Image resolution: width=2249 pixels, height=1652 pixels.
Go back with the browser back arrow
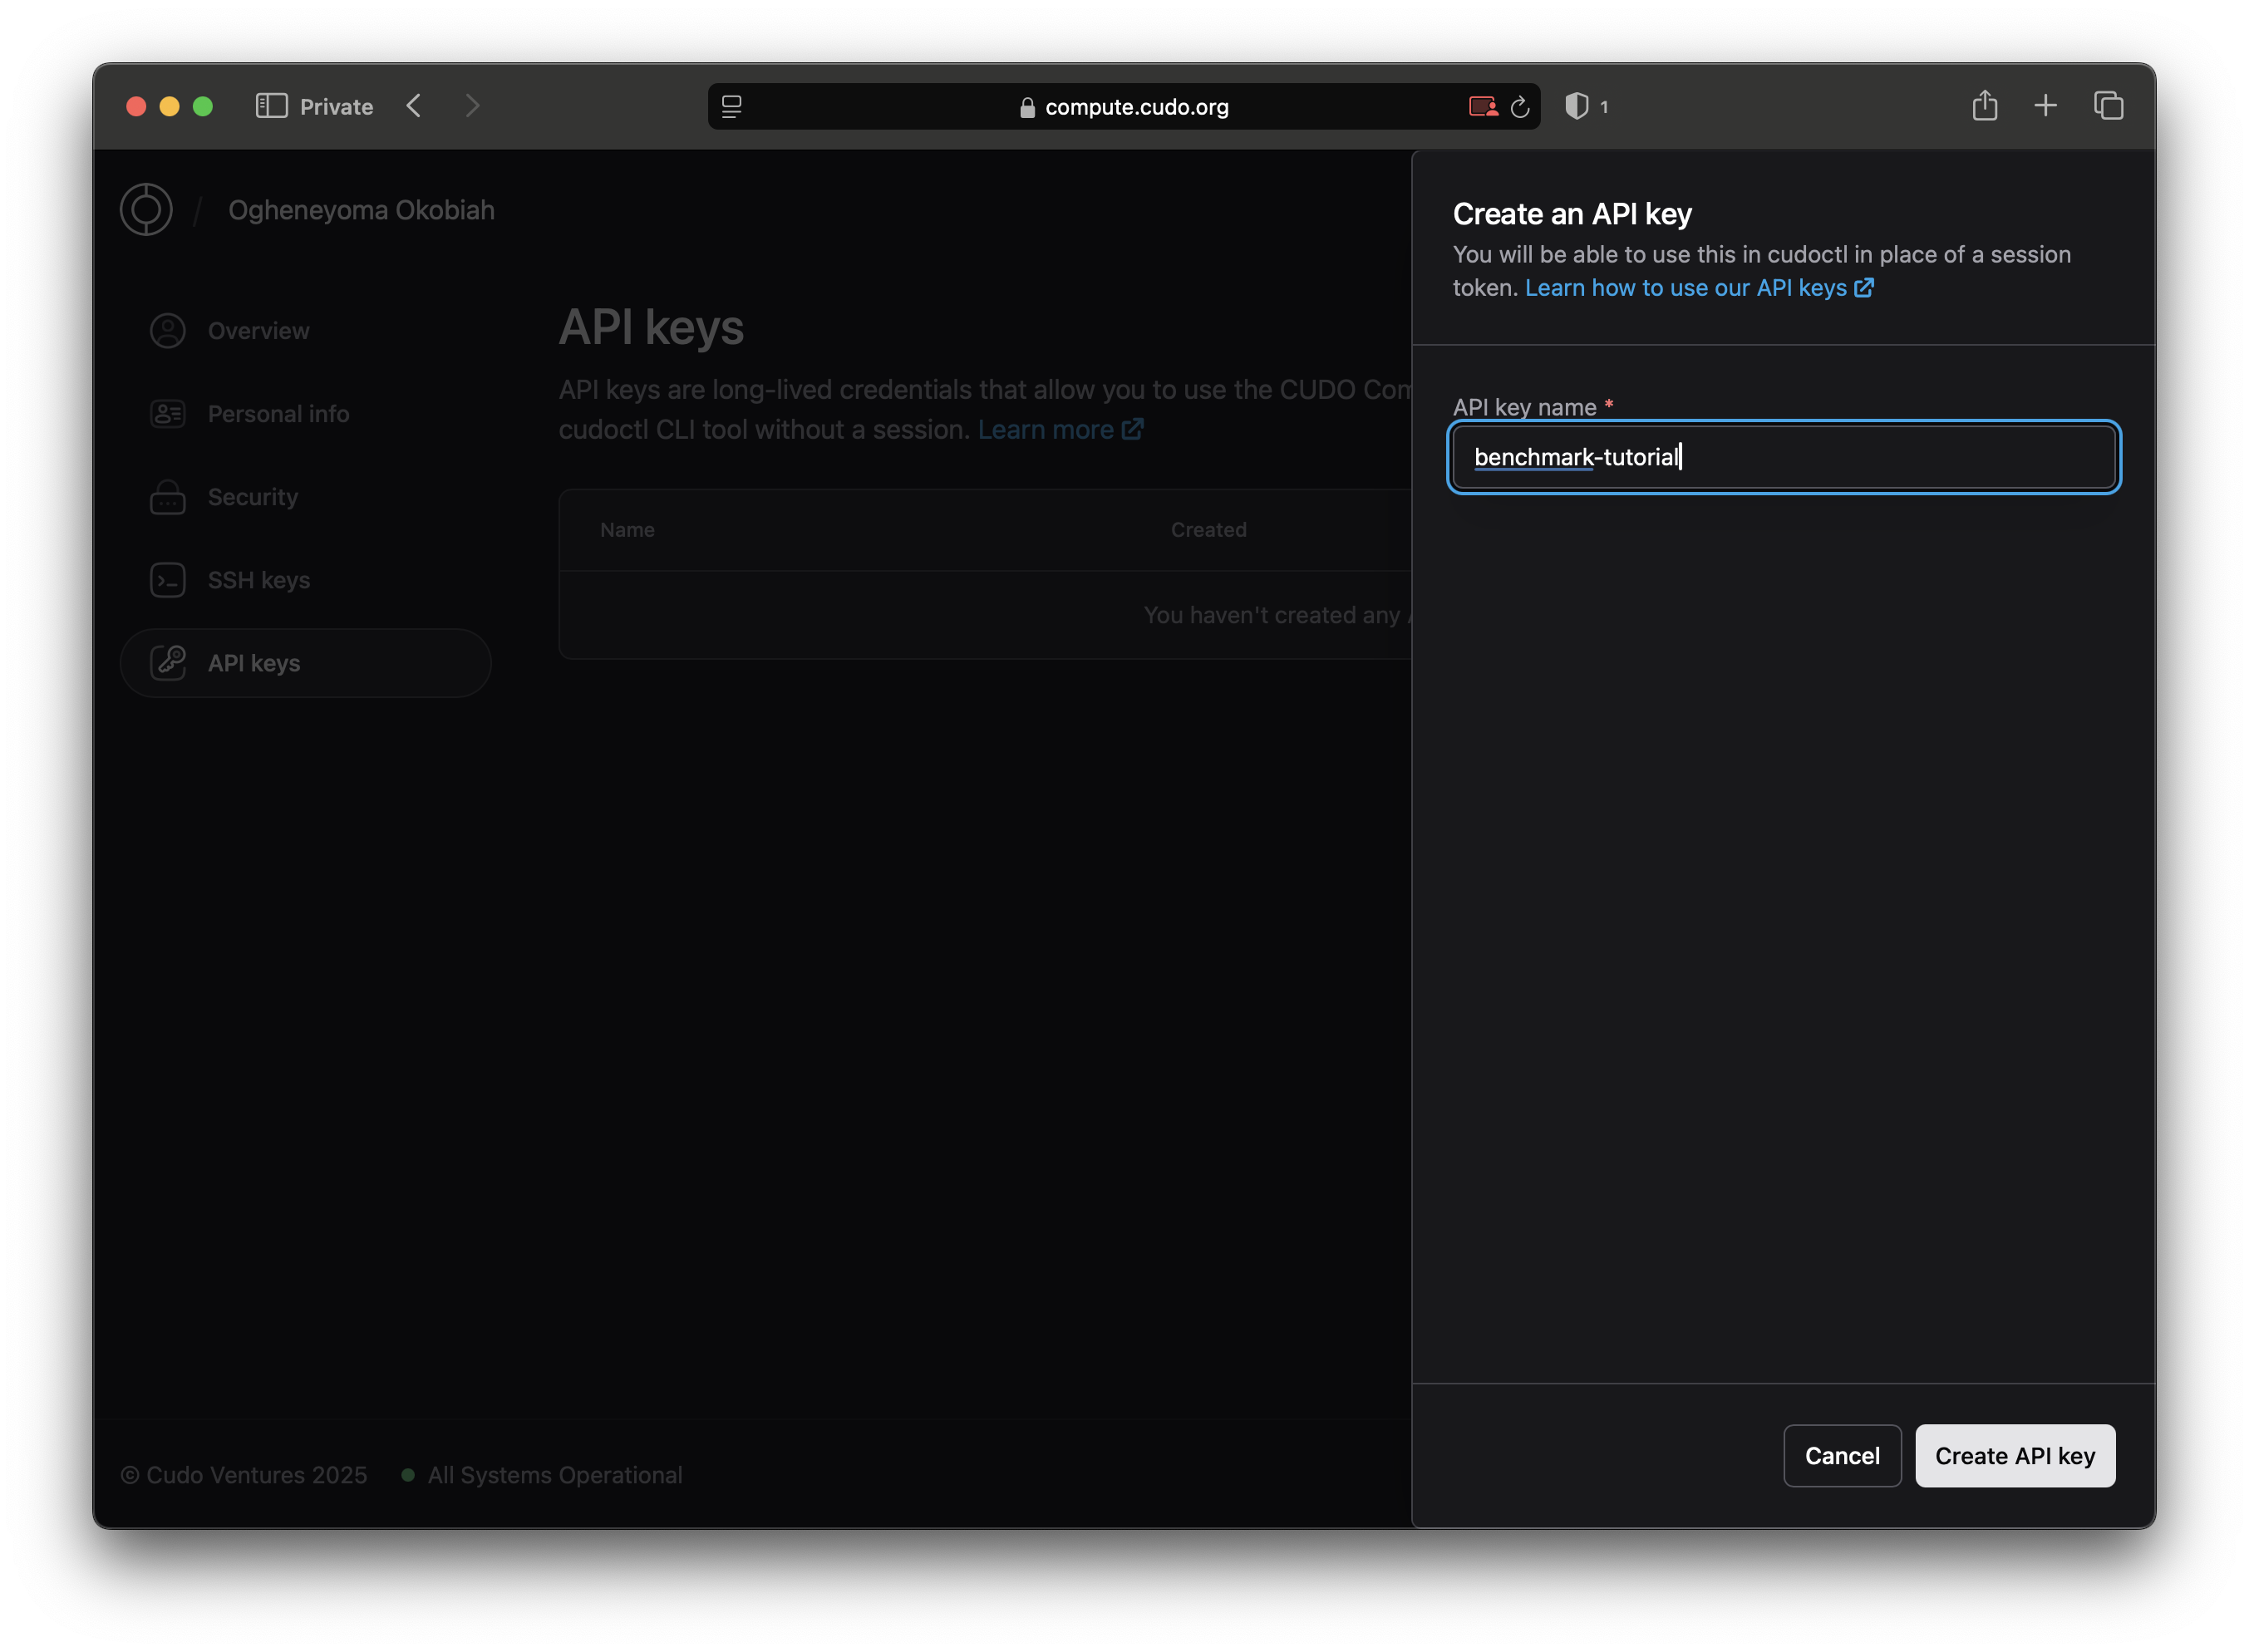tap(414, 106)
